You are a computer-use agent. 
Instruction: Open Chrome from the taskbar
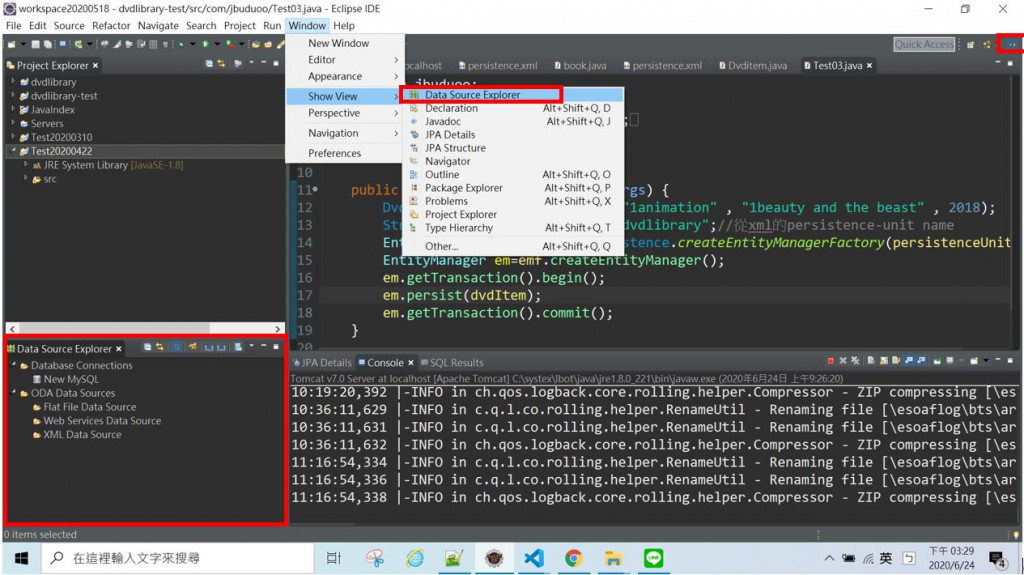573,558
